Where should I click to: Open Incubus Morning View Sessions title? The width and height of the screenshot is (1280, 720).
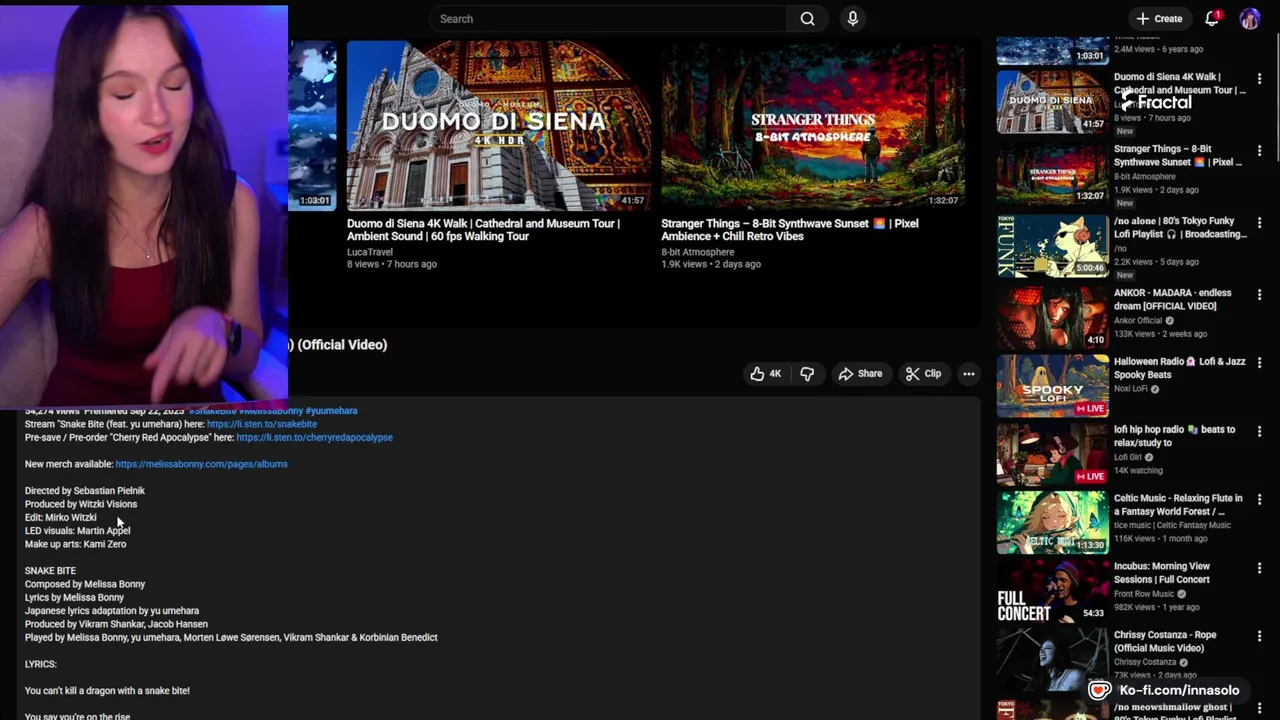click(1162, 573)
